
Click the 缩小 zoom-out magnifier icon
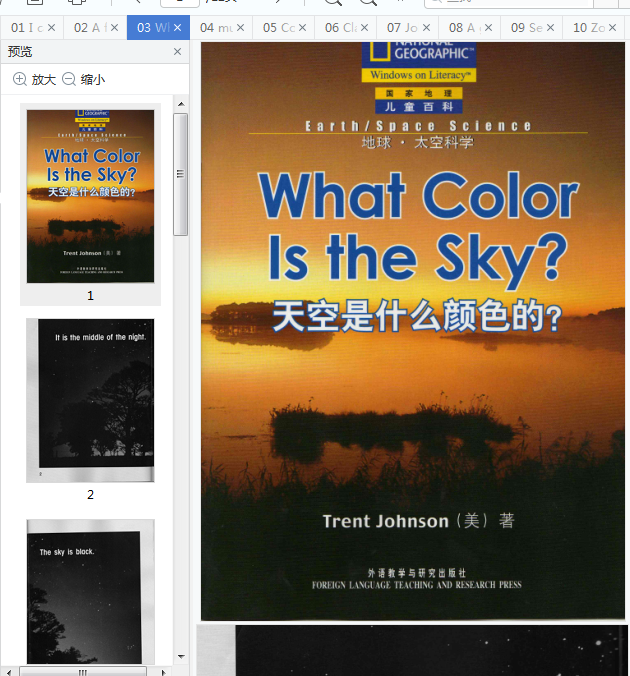tap(69, 79)
